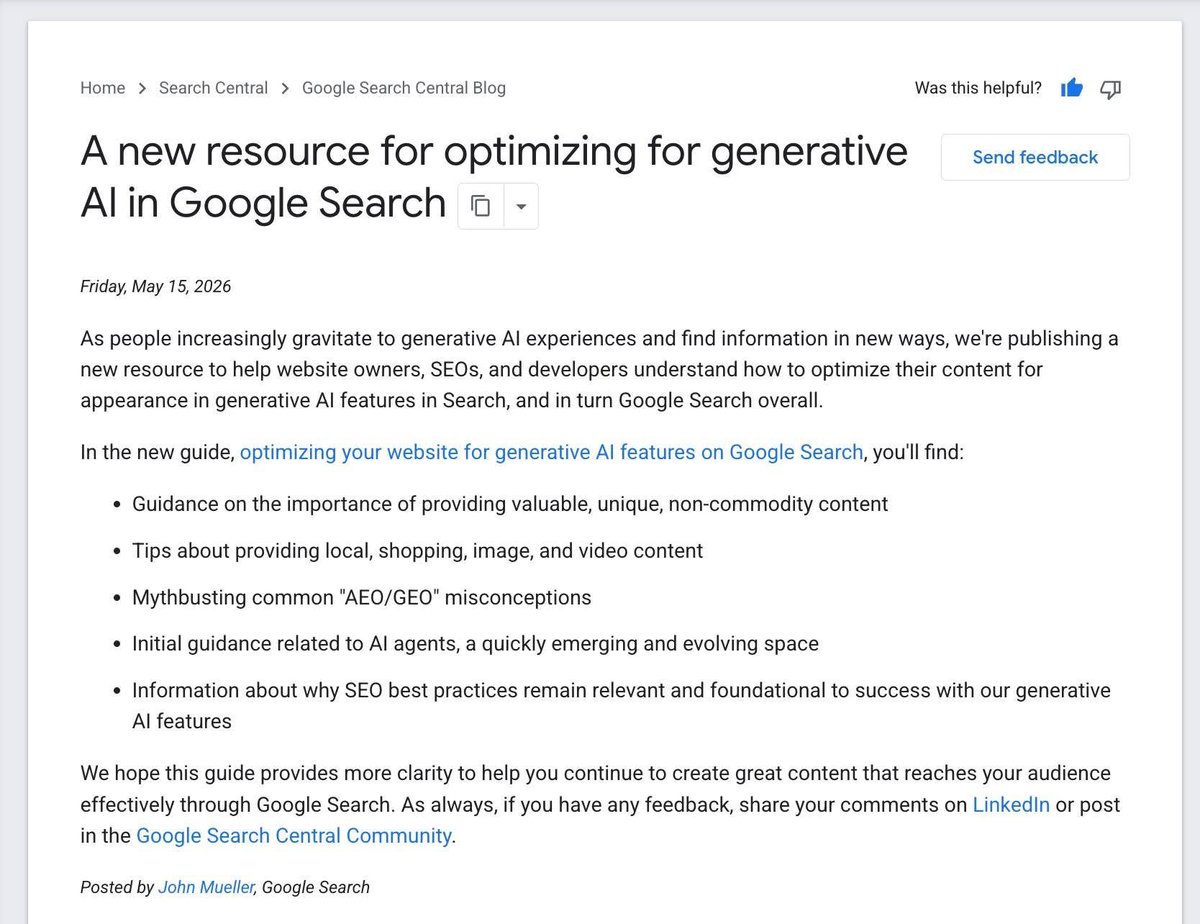Click the thumbs down not helpful icon

[x=1110, y=88]
